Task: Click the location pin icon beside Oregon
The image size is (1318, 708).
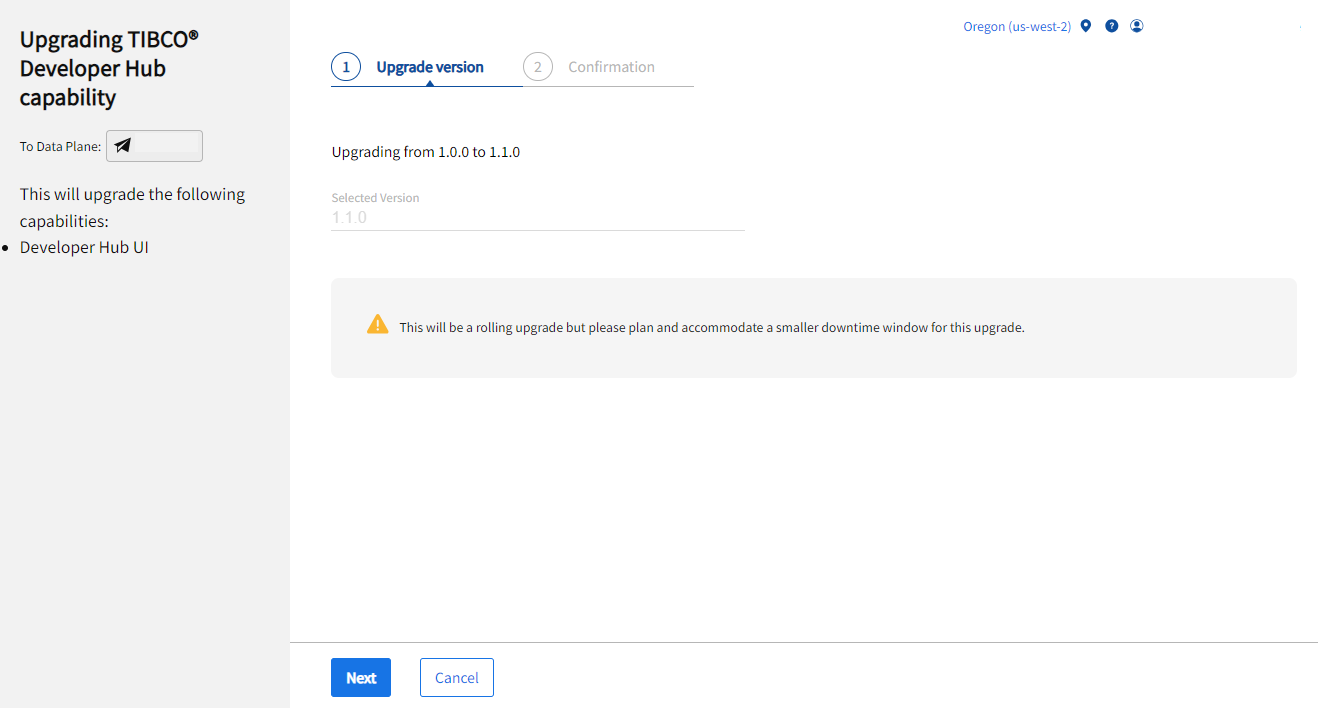Action: pos(1086,26)
